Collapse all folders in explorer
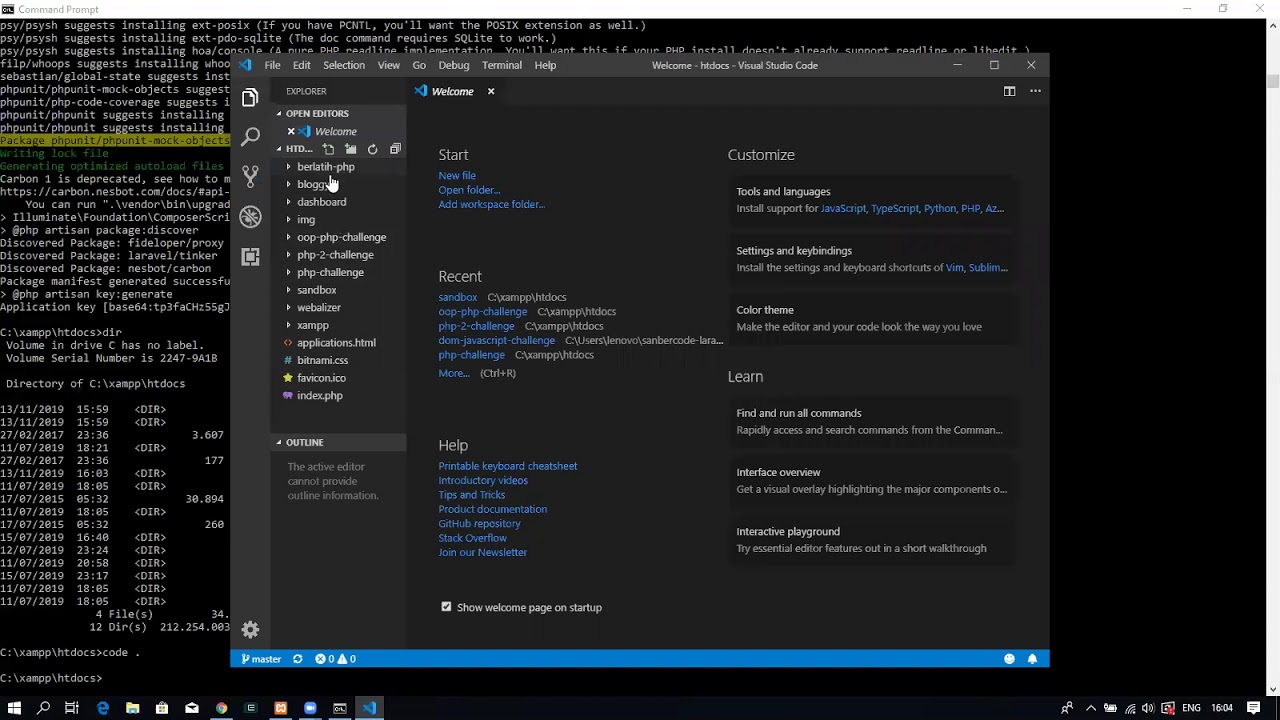The image size is (1280, 720). 395,149
